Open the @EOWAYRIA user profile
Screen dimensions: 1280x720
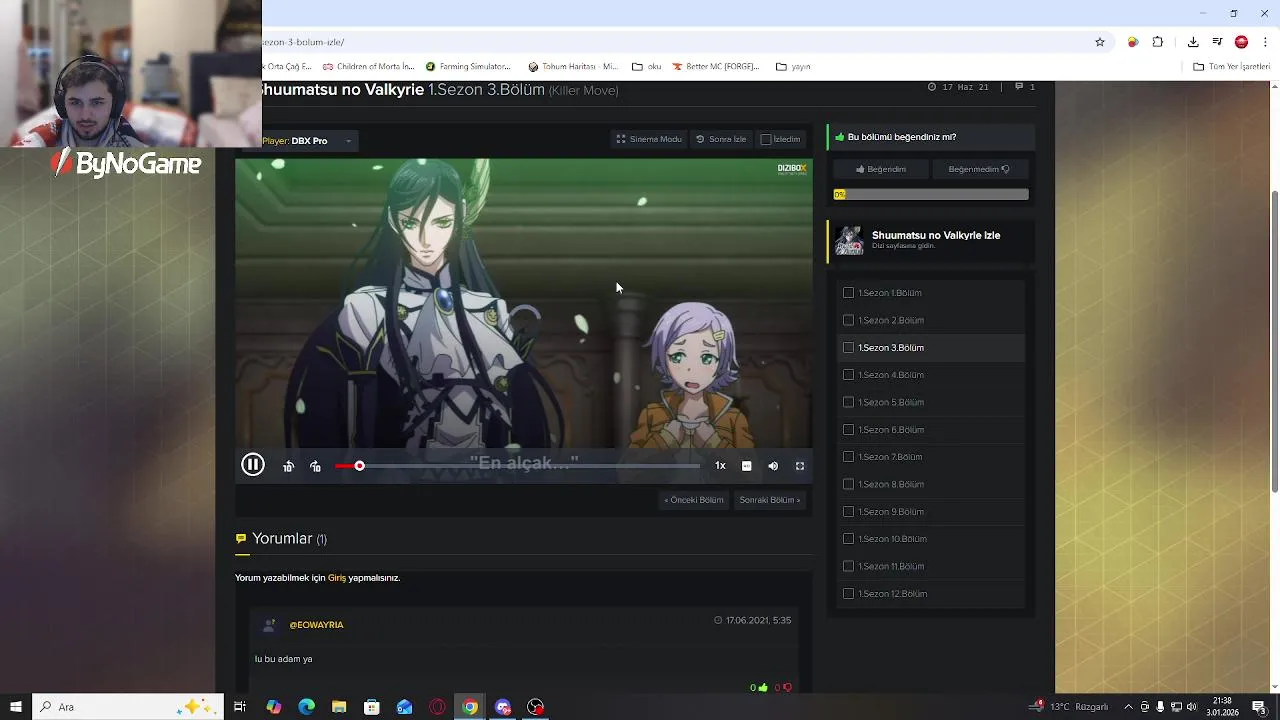point(316,625)
